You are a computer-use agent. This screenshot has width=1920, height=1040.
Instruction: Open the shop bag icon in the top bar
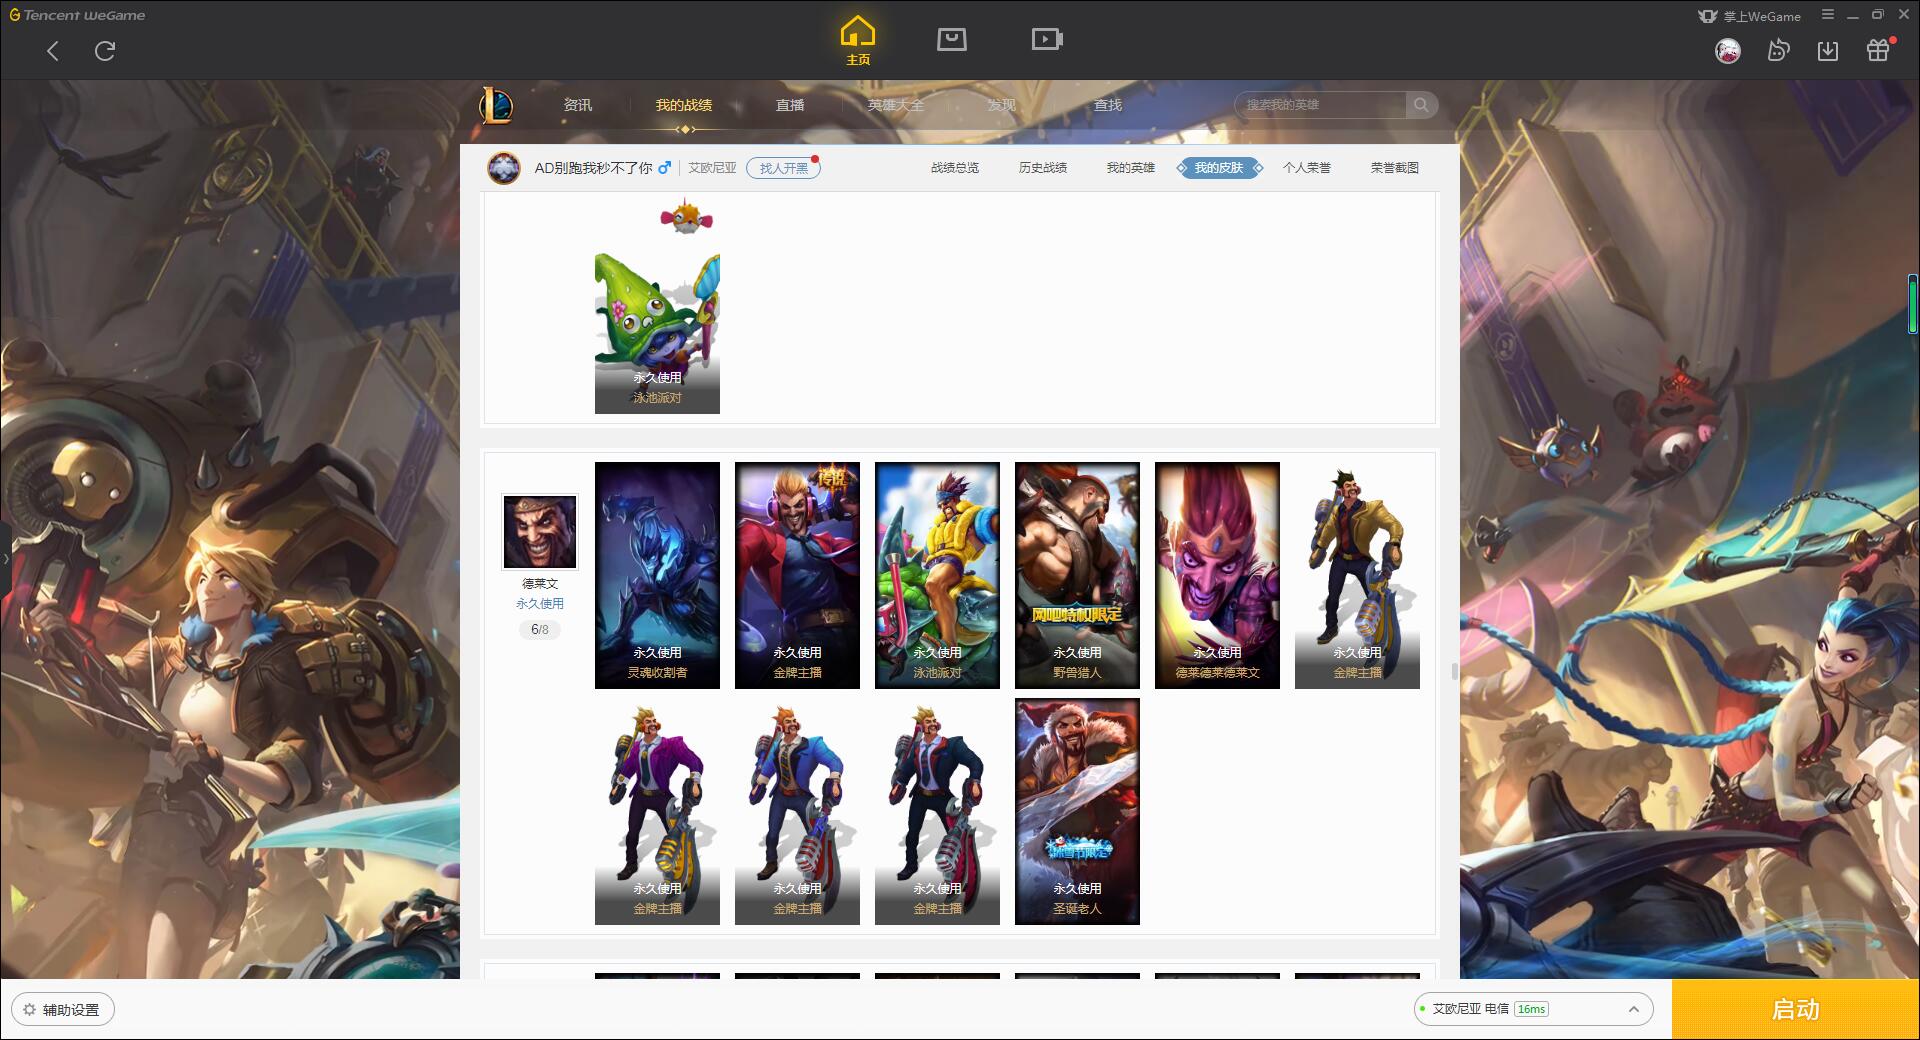click(951, 39)
